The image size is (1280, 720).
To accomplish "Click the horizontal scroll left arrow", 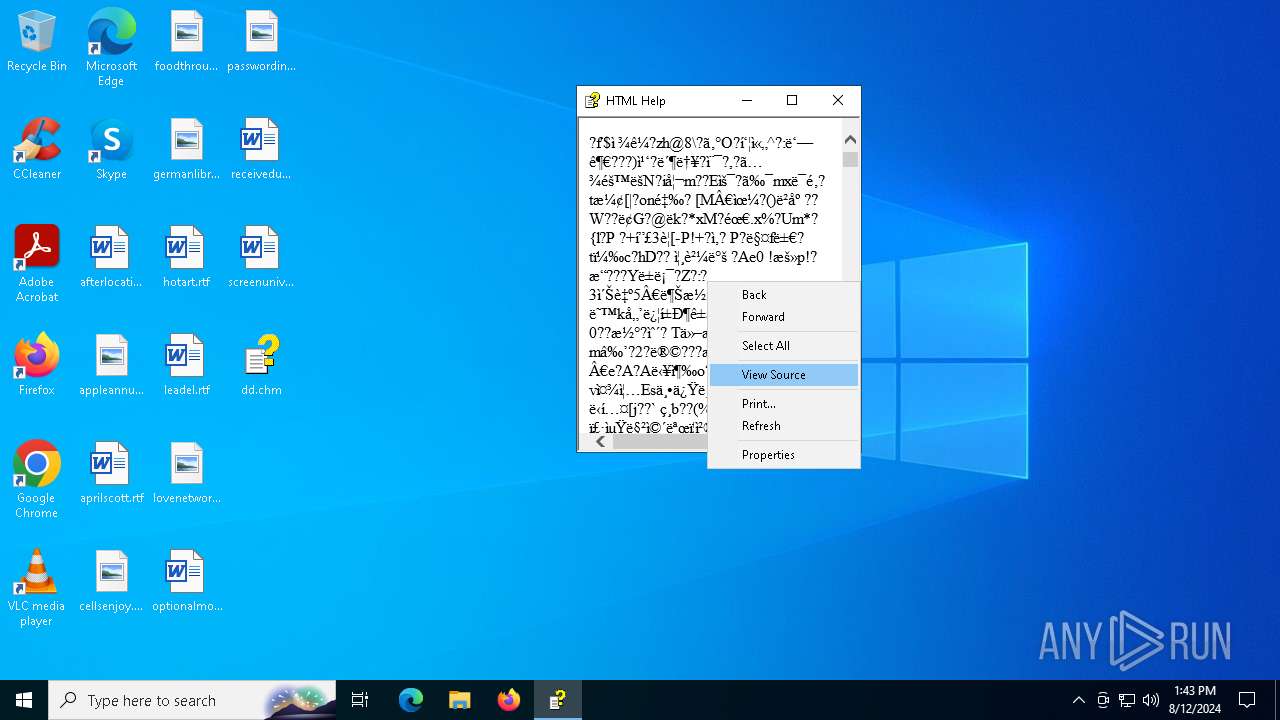I will pyautogui.click(x=600, y=442).
